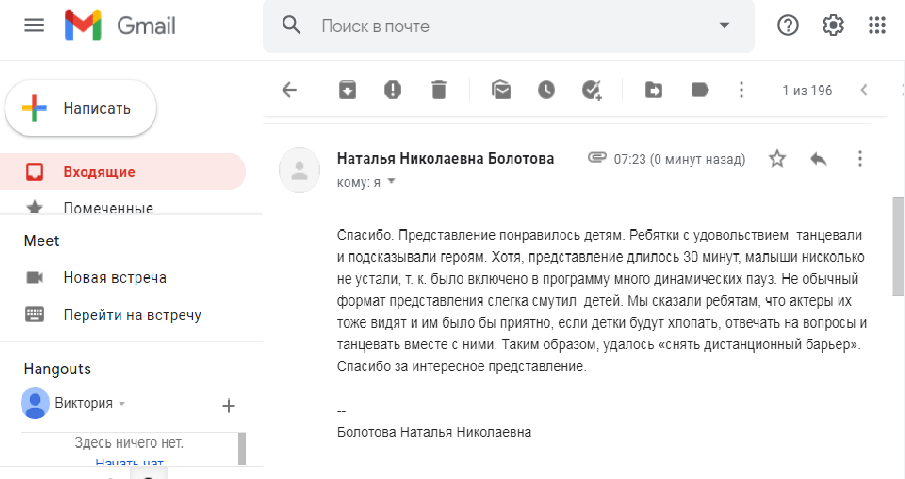Delete this email with trash icon
This screenshot has width=905, height=479.
(x=438, y=90)
